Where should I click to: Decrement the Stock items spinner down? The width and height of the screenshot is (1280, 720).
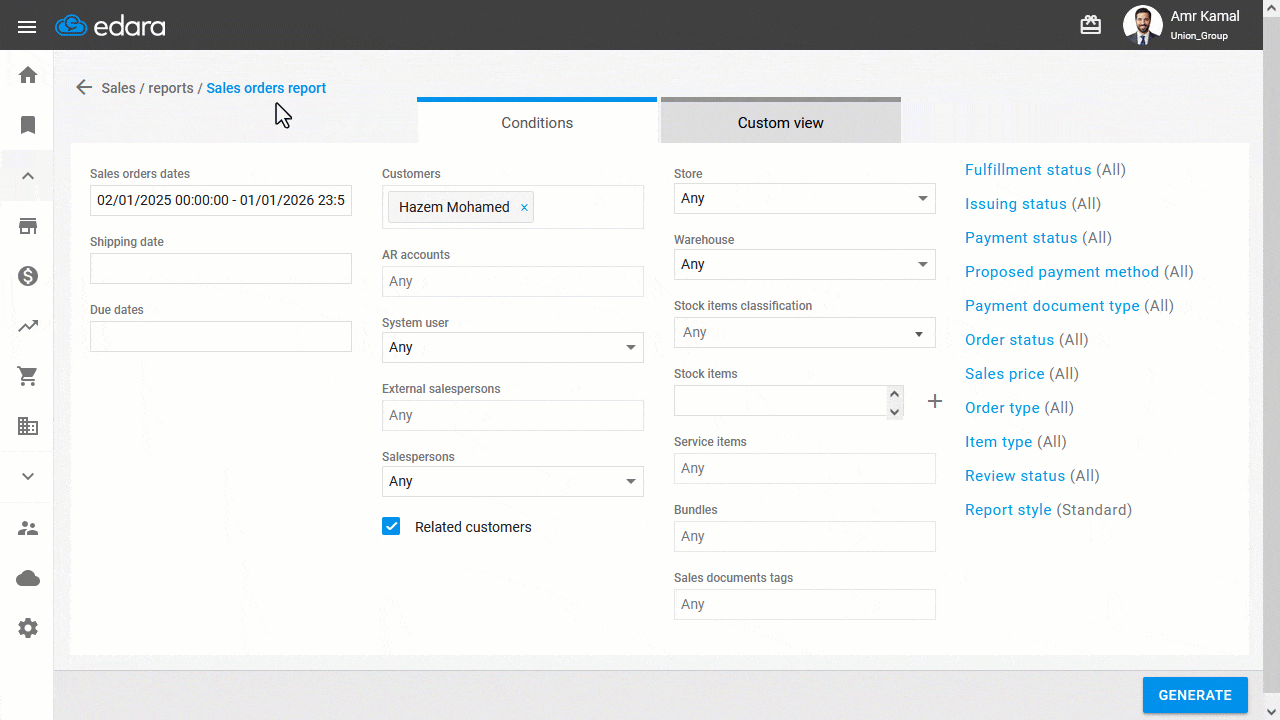[x=895, y=410]
